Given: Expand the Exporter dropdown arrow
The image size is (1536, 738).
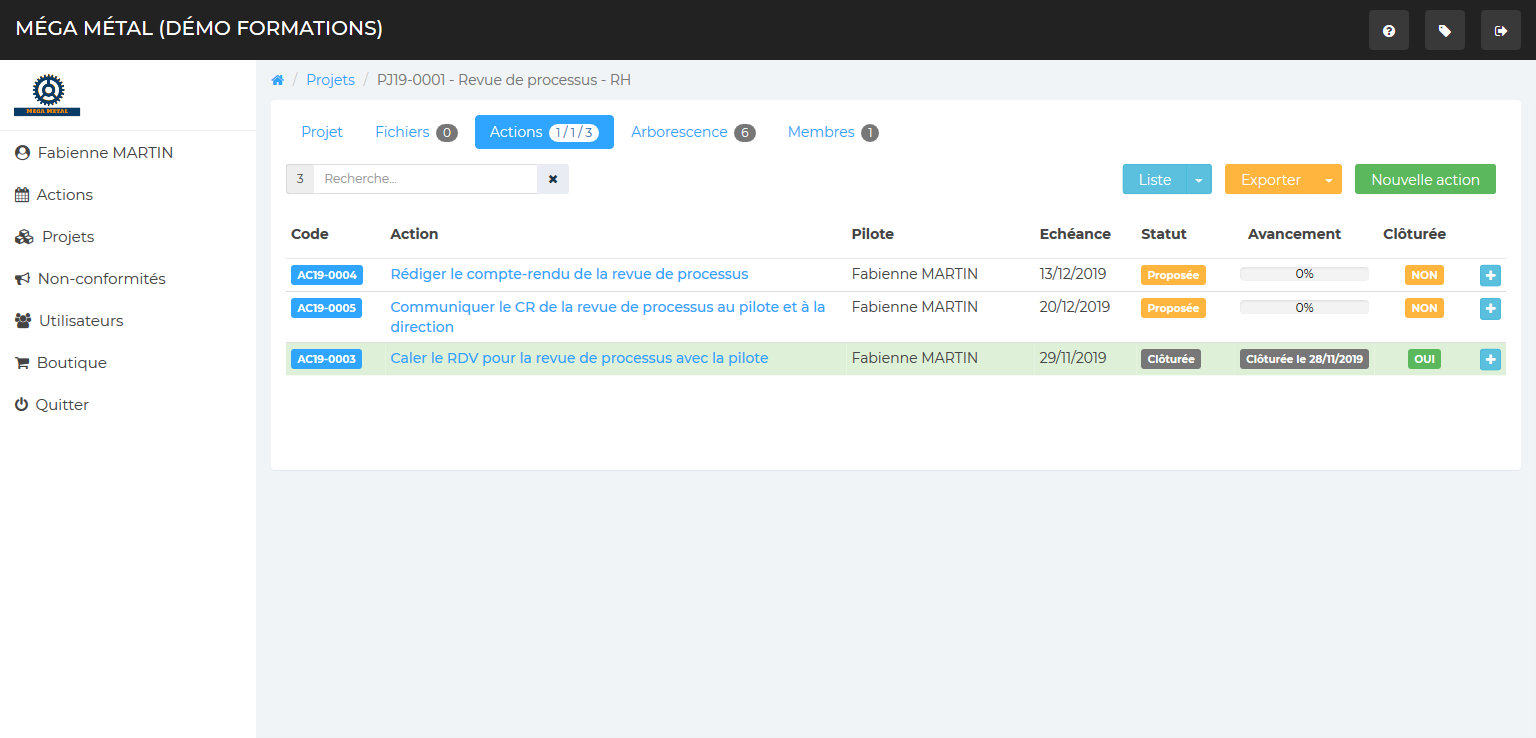Looking at the screenshot, I should coord(1328,180).
